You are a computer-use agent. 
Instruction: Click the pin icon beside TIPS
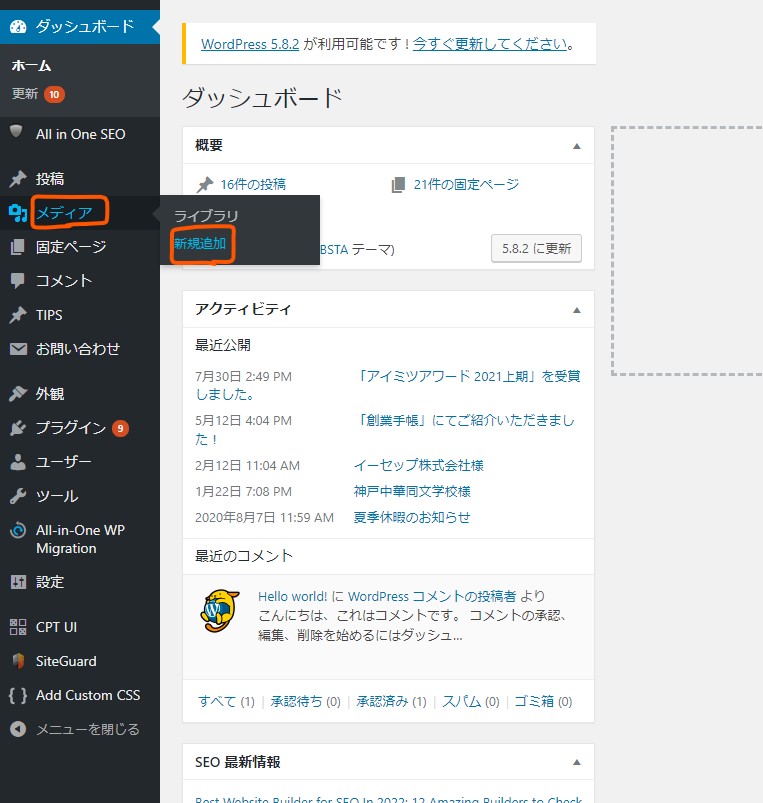(x=18, y=315)
